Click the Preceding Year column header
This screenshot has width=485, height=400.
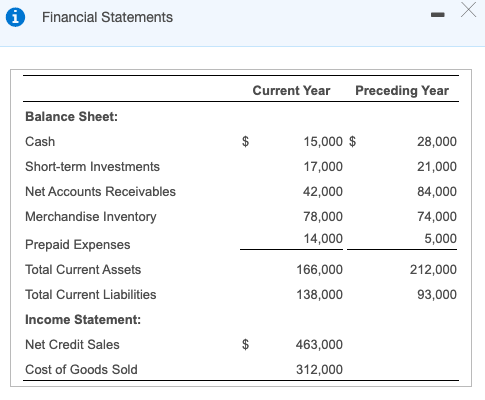tap(402, 91)
